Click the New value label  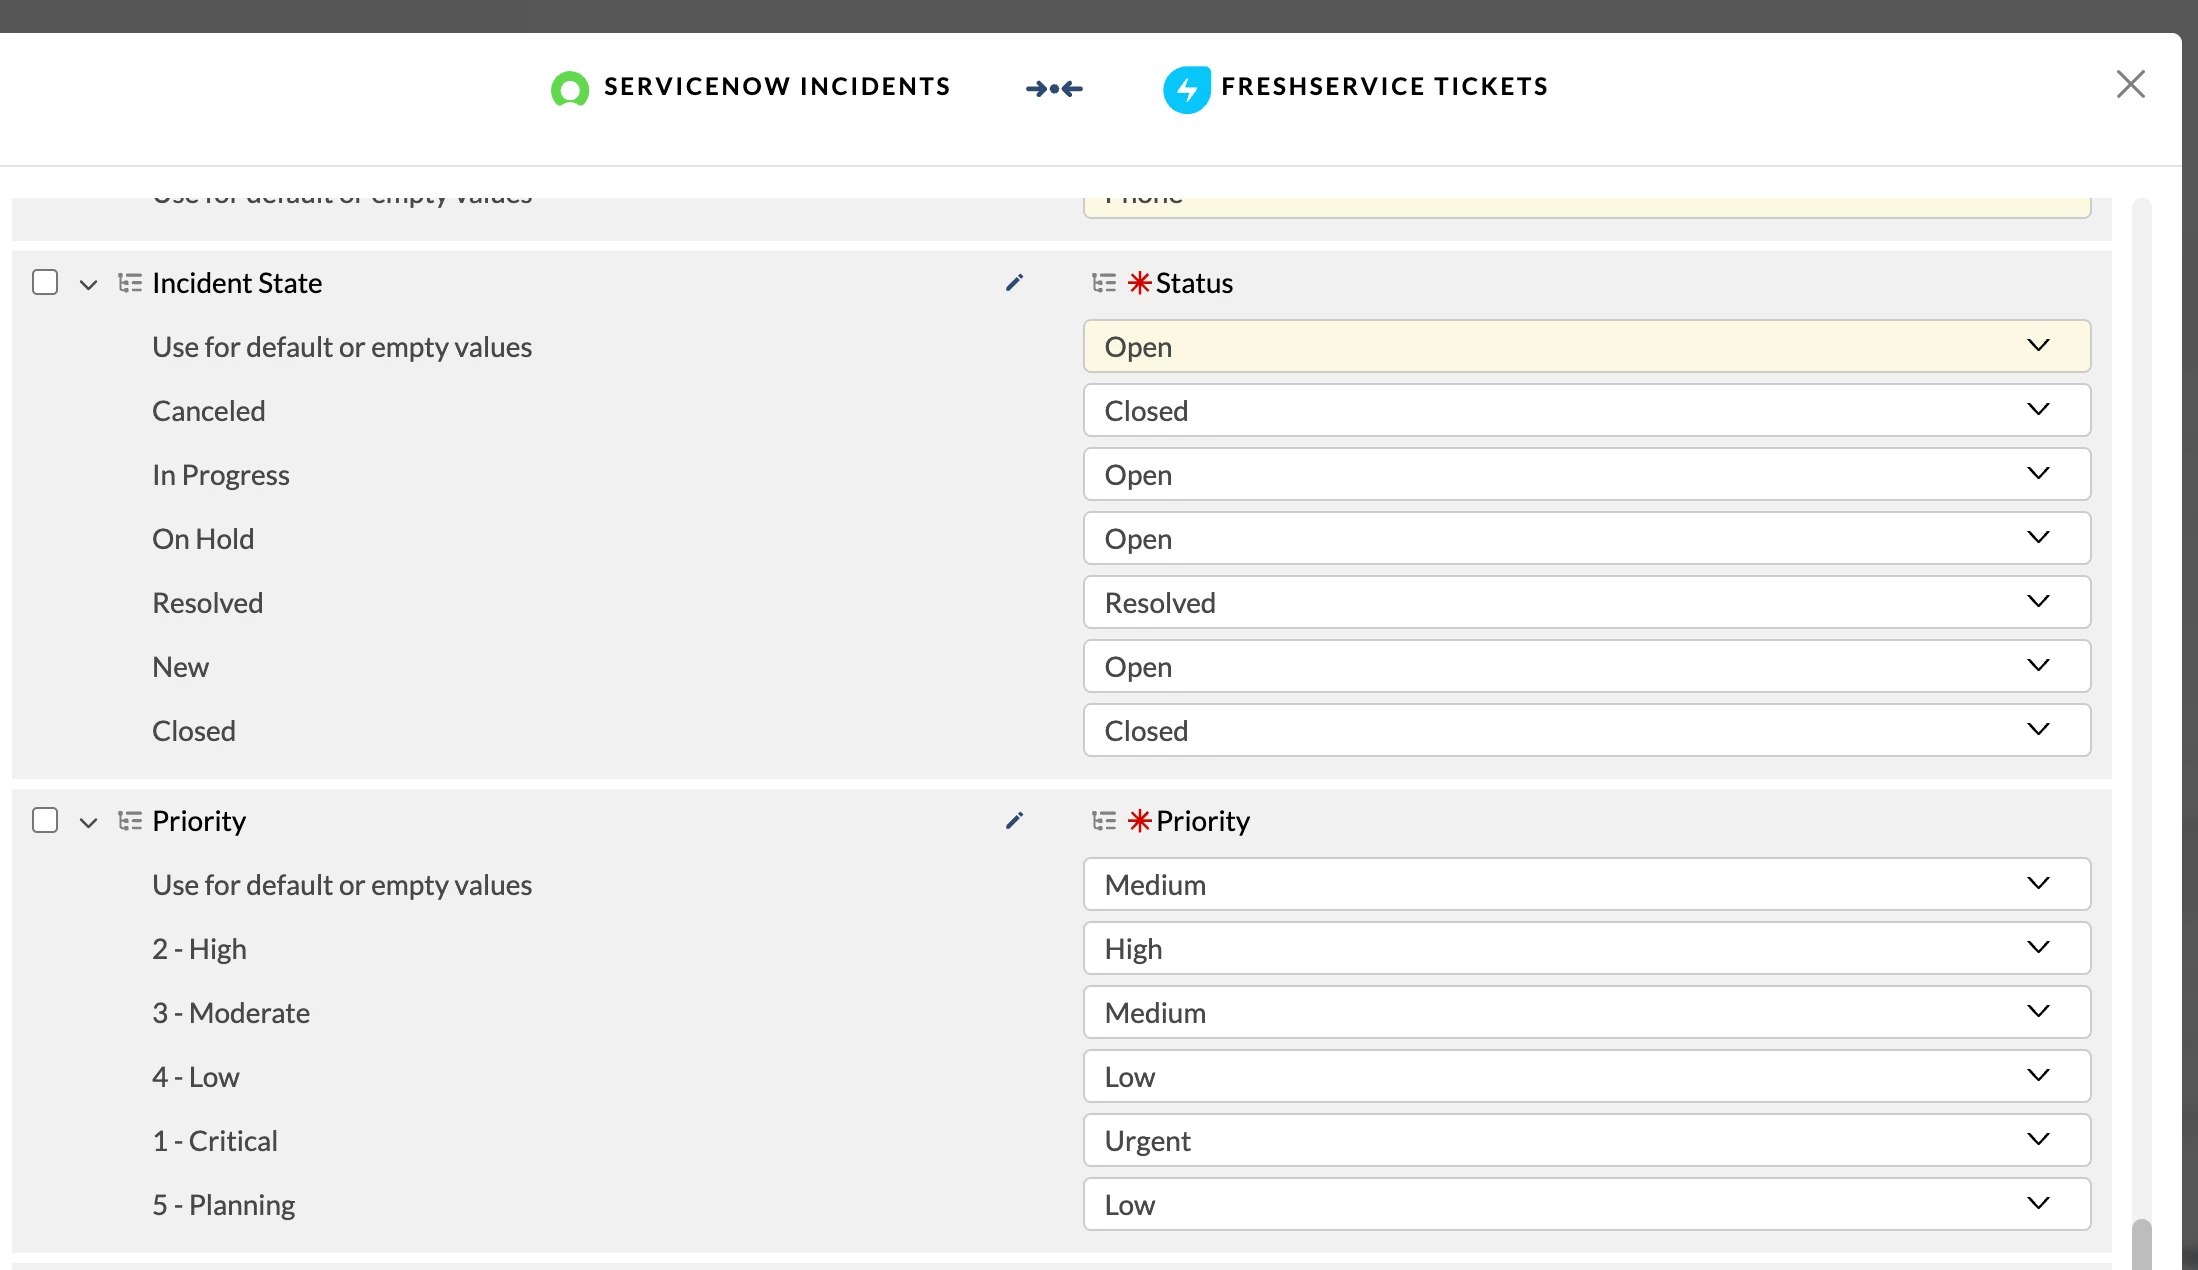click(x=180, y=667)
